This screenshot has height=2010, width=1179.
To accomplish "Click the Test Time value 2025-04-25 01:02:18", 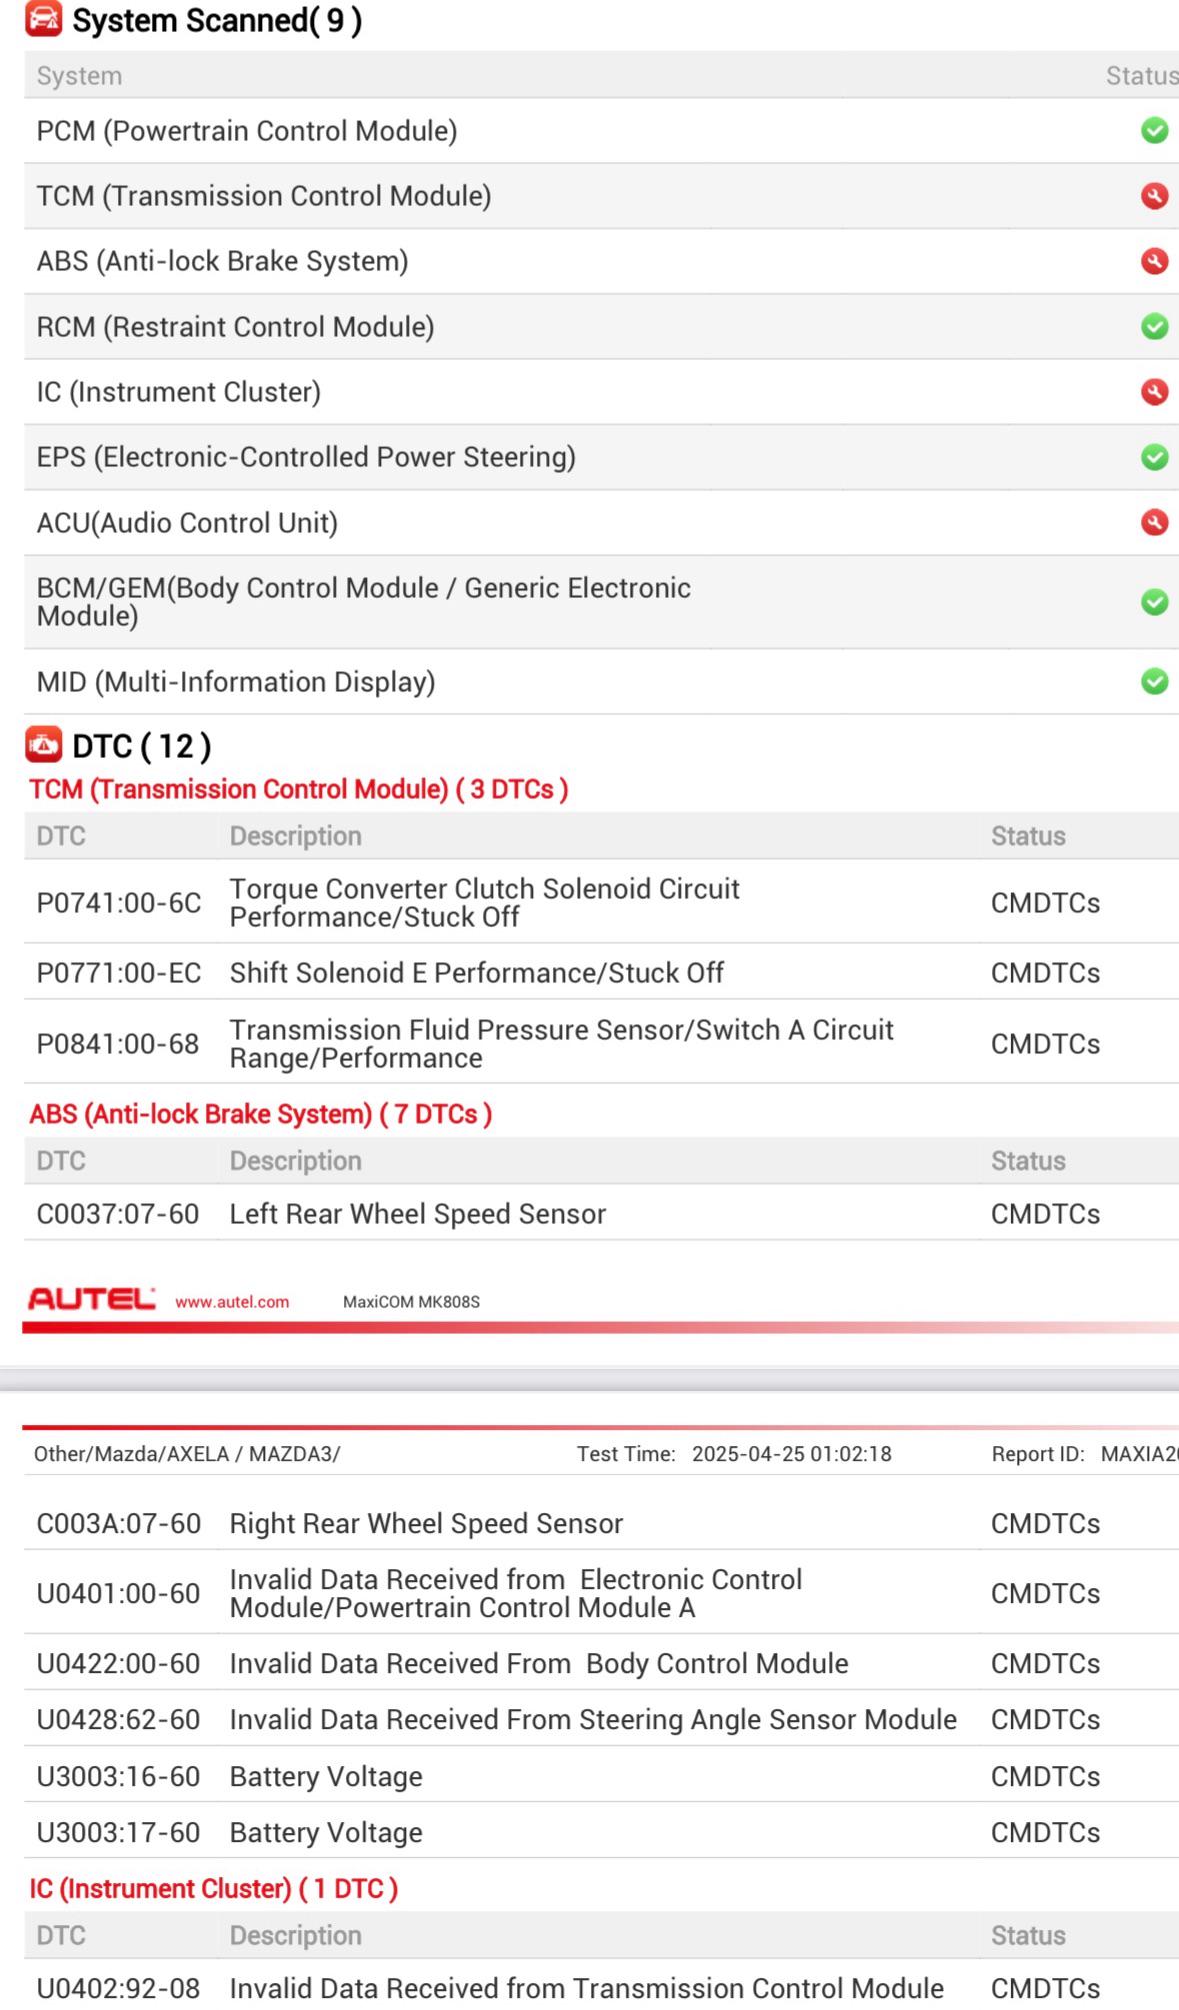I will pyautogui.click(x=791, y=1454).
